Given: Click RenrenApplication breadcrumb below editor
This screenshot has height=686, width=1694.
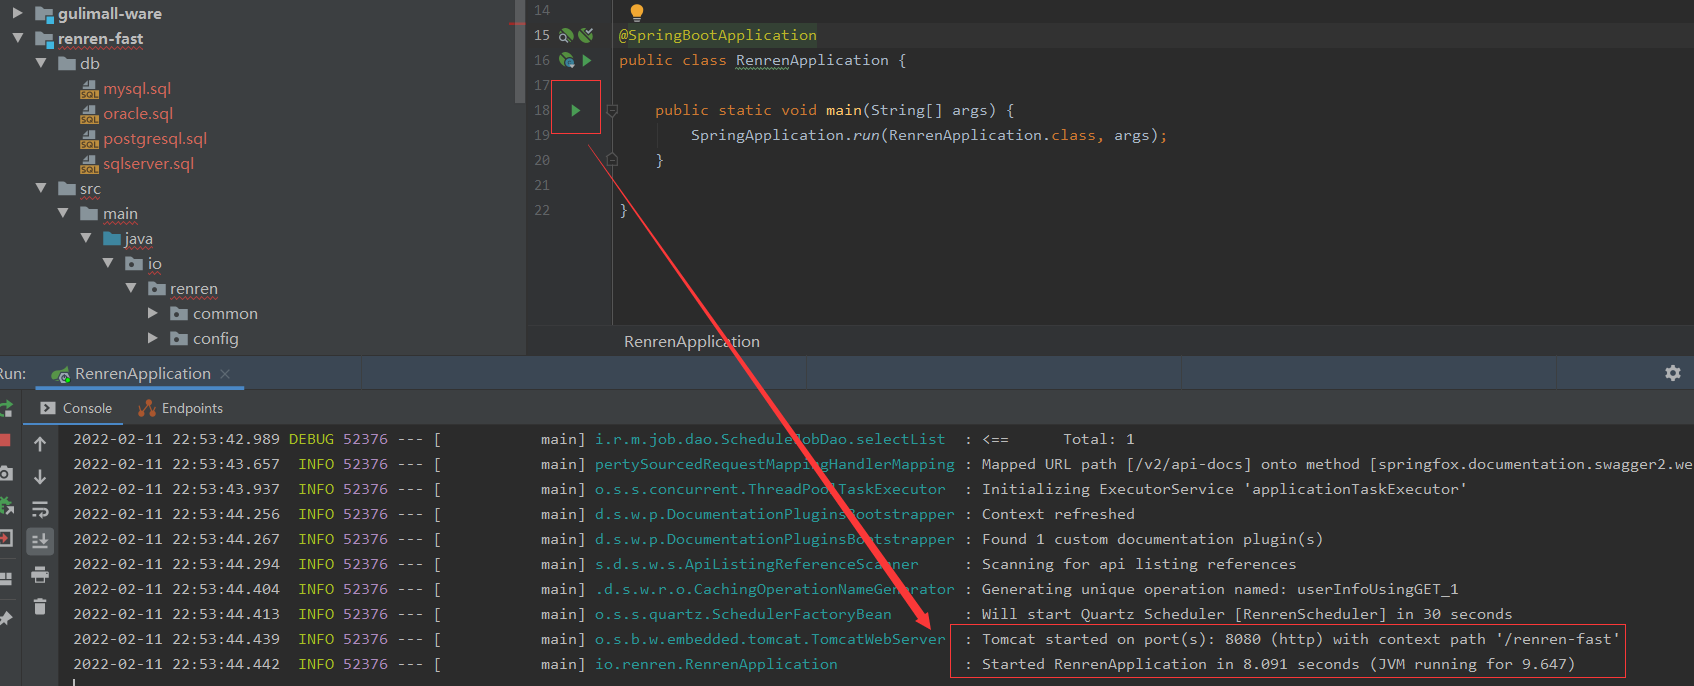Looking at the screenshot, I should pos(692,342).
